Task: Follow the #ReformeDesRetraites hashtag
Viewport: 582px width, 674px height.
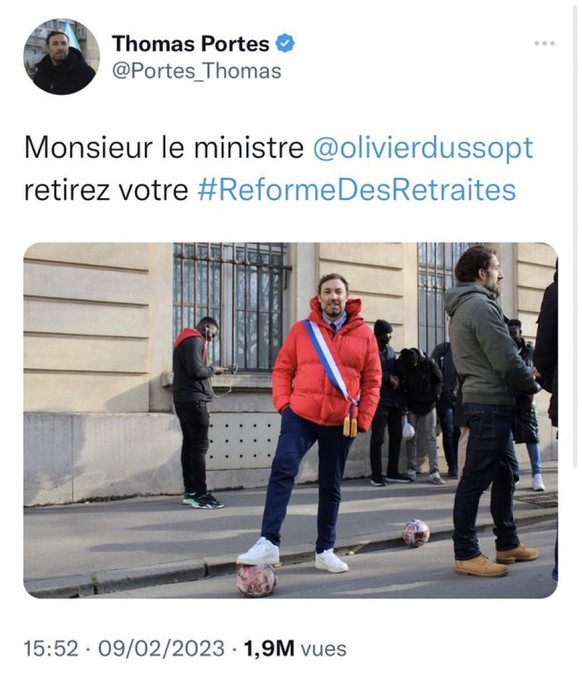Action: [x=357, y=190]
